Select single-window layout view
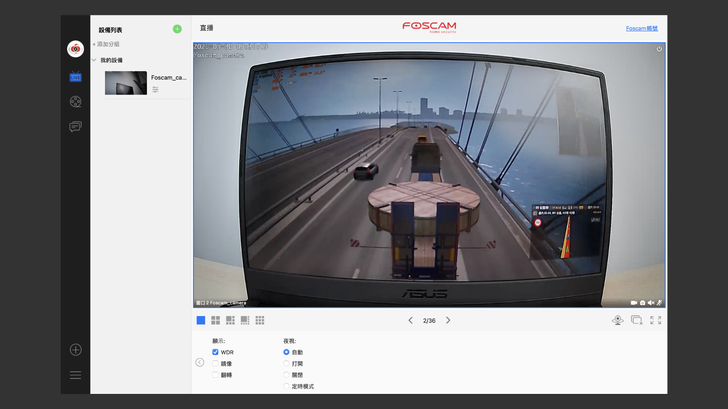Image resolution: width=728 pixels, height=409 pixels. tap(201, 320)
